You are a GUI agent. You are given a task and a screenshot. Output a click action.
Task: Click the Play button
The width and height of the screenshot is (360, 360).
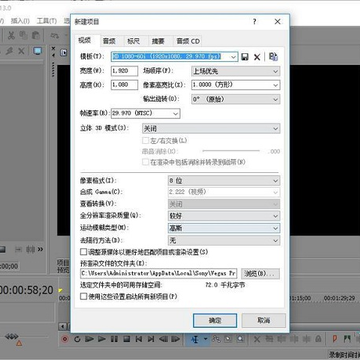point(102,339)
